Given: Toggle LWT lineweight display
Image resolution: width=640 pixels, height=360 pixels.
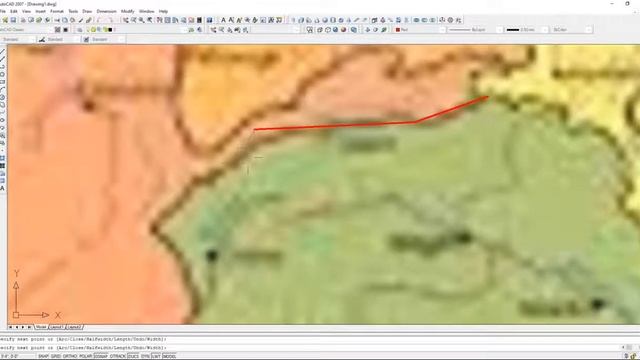Looking at the screenshot, I should pos(156,356).
